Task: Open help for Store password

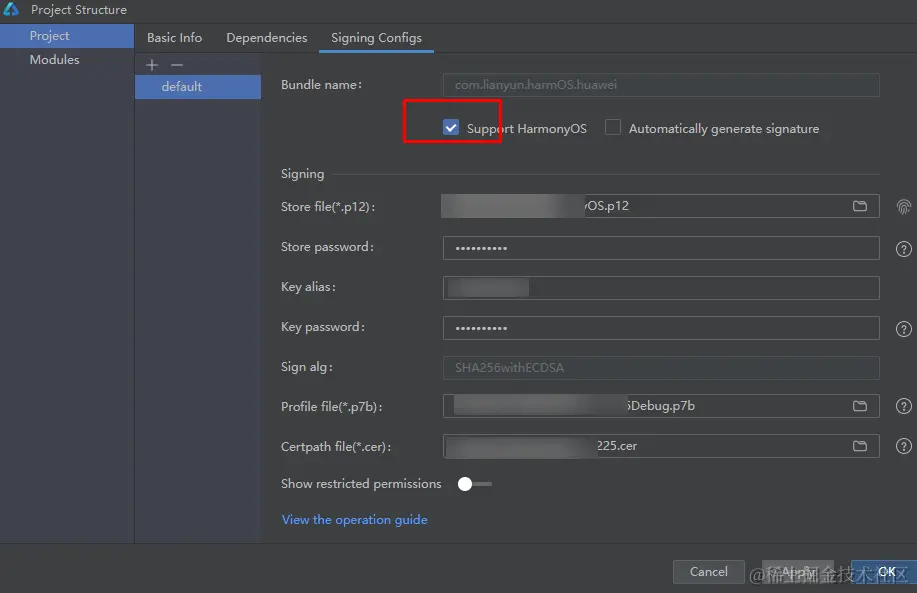Action: pos(904,249)
